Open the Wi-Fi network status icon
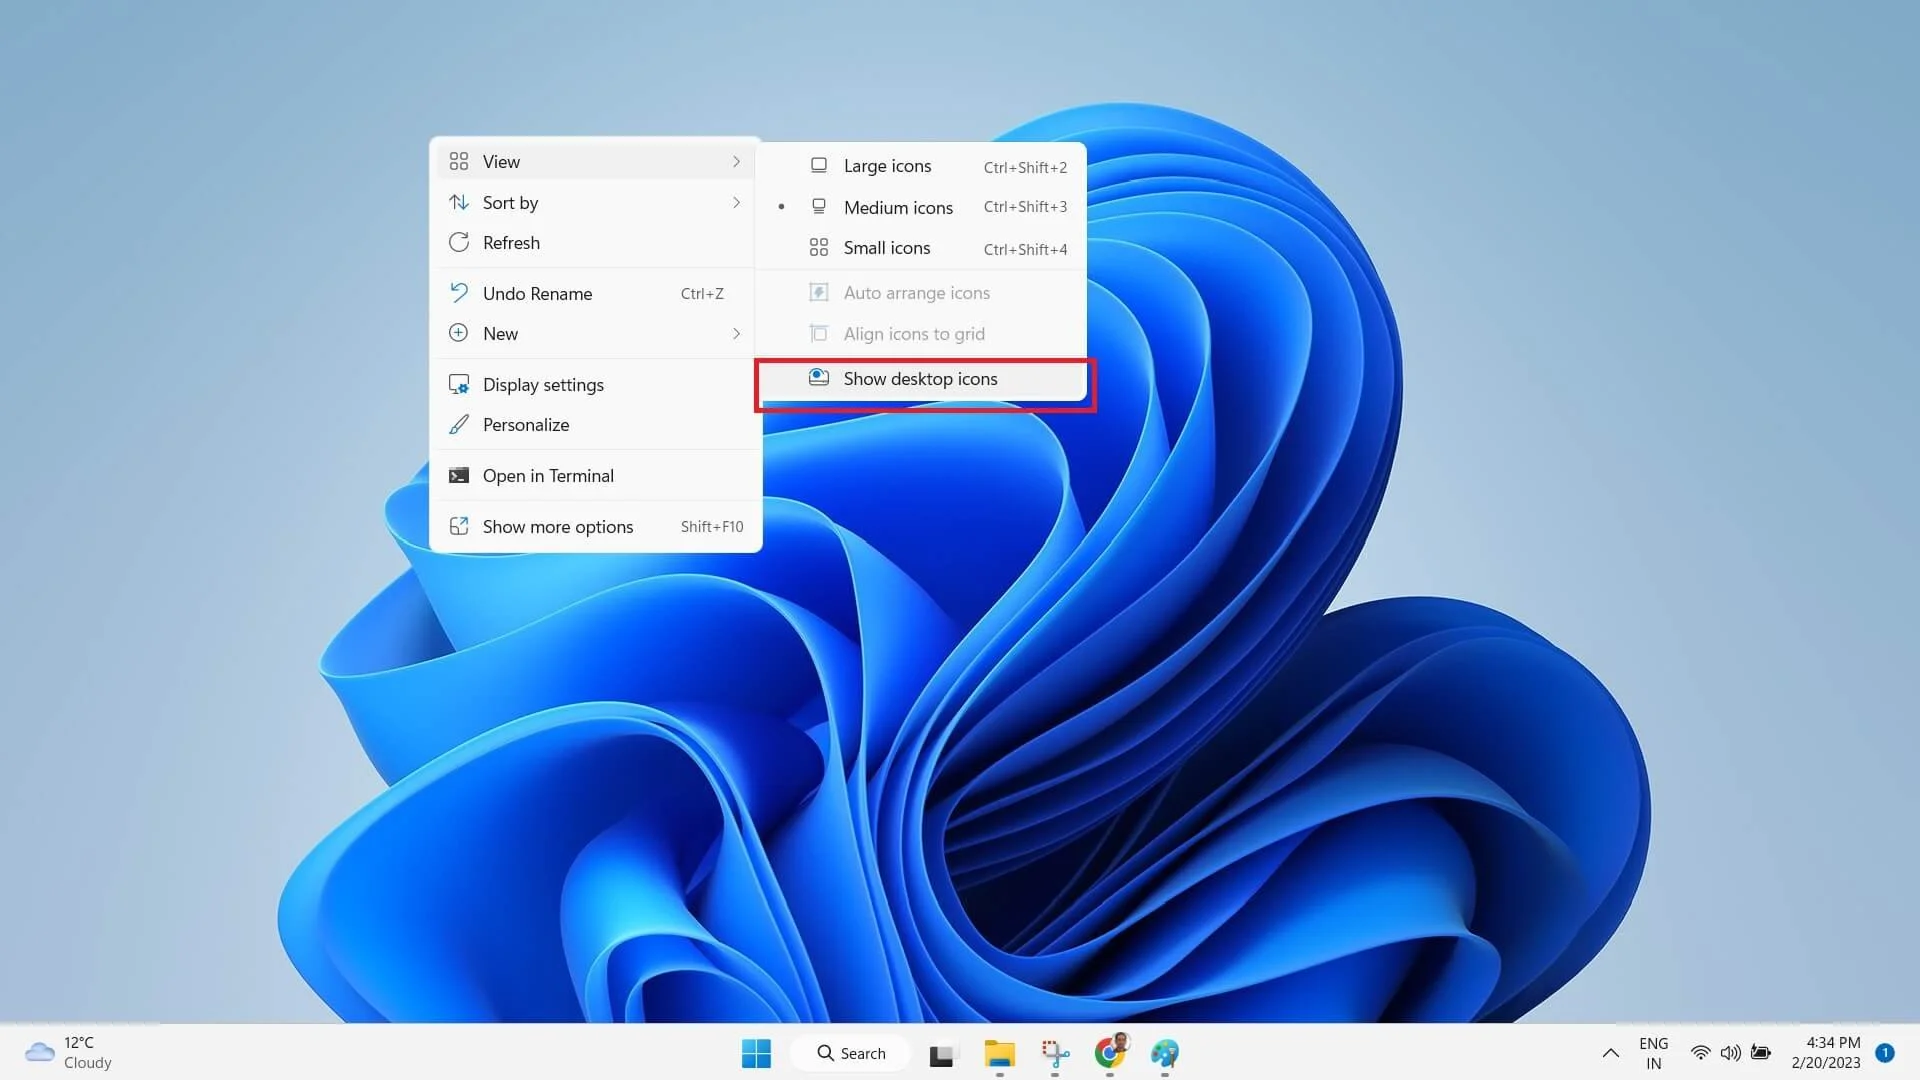Screen dimensions: 1920x1080 [x=1700, y=1052]
